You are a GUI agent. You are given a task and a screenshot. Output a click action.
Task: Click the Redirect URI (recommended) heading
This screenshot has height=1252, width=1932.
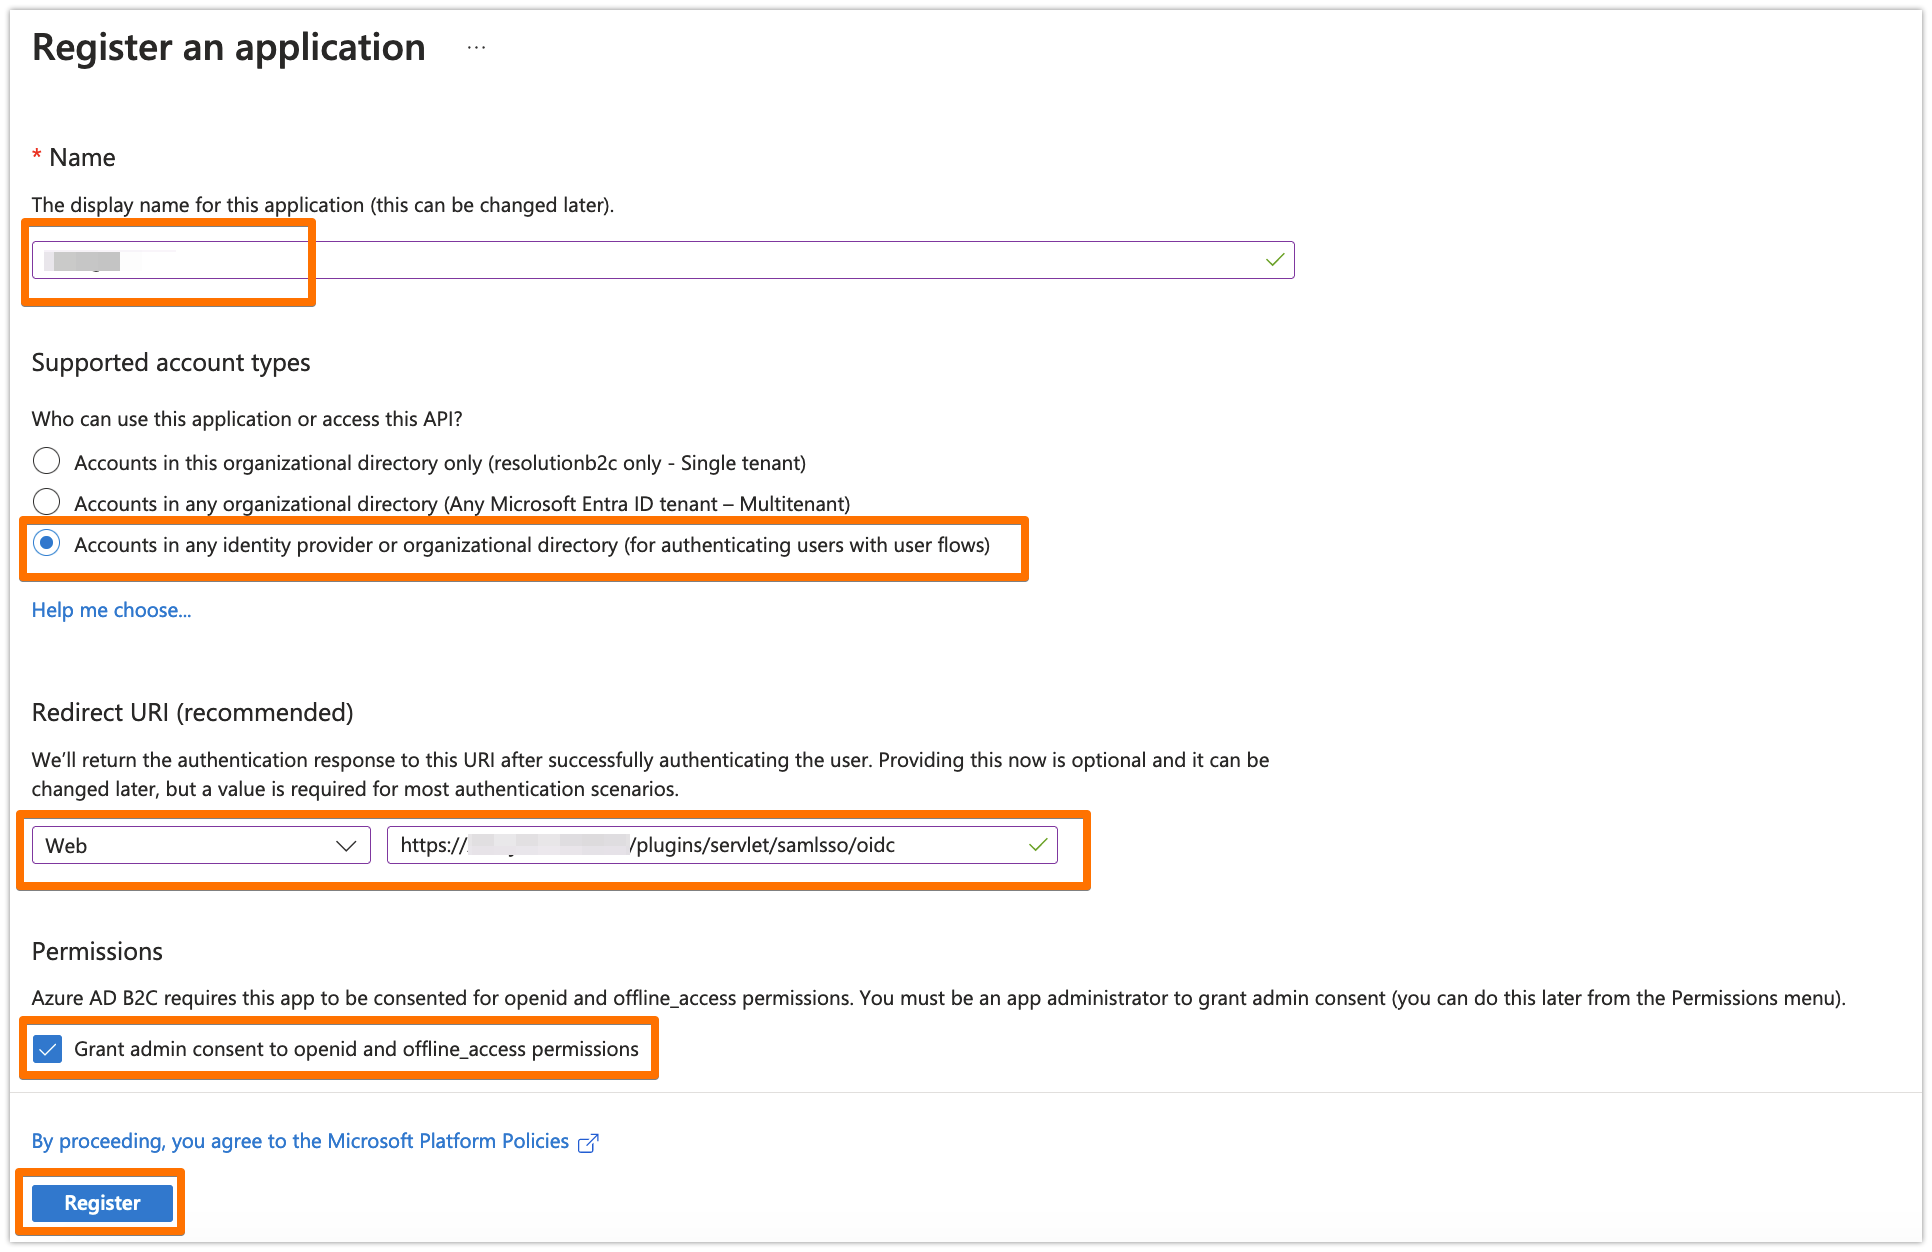tap(193, 712)
